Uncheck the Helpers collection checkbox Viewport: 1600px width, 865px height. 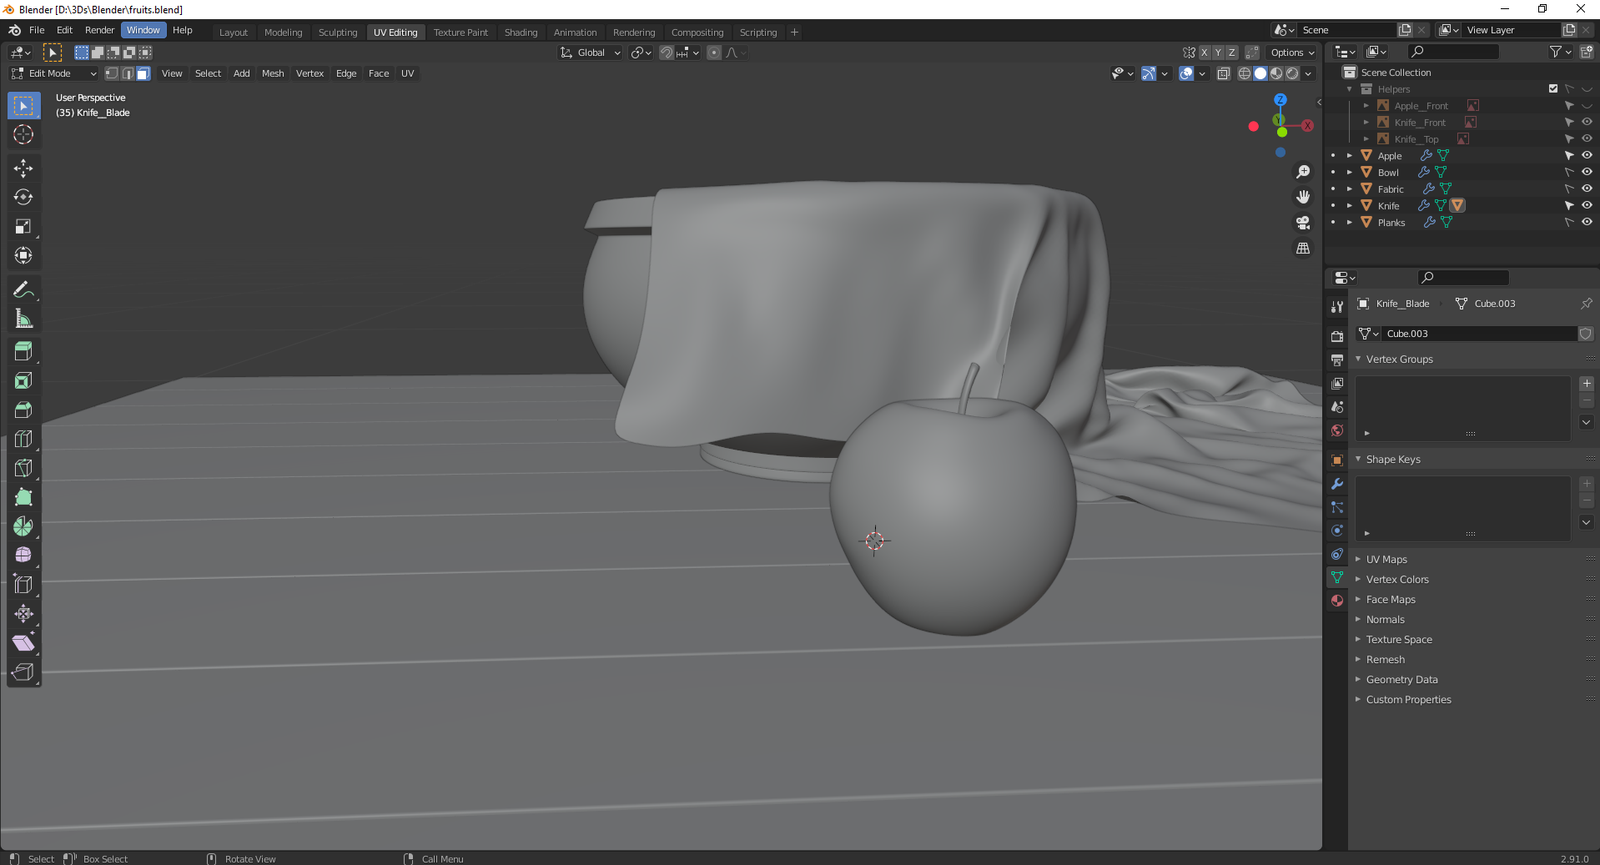1553,89
